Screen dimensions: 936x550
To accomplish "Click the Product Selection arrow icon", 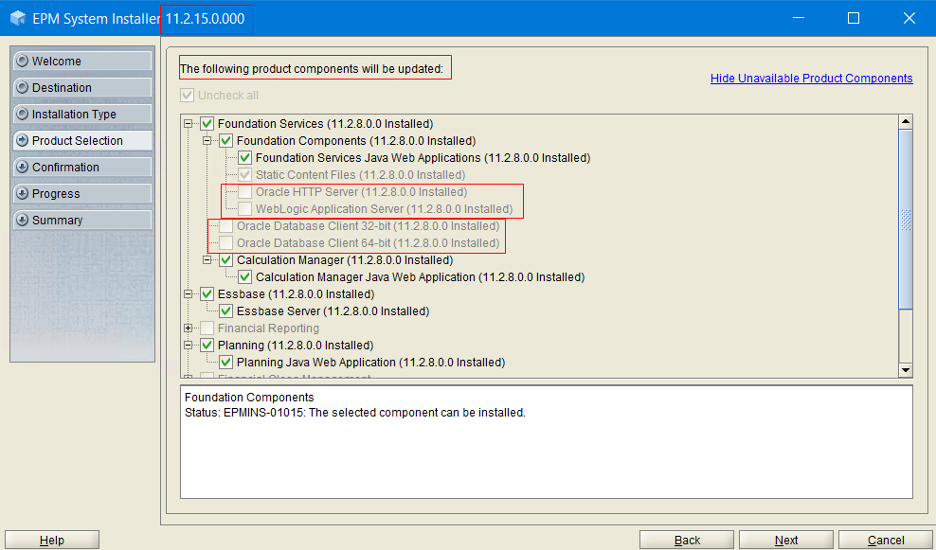I will tap(22, 140).
